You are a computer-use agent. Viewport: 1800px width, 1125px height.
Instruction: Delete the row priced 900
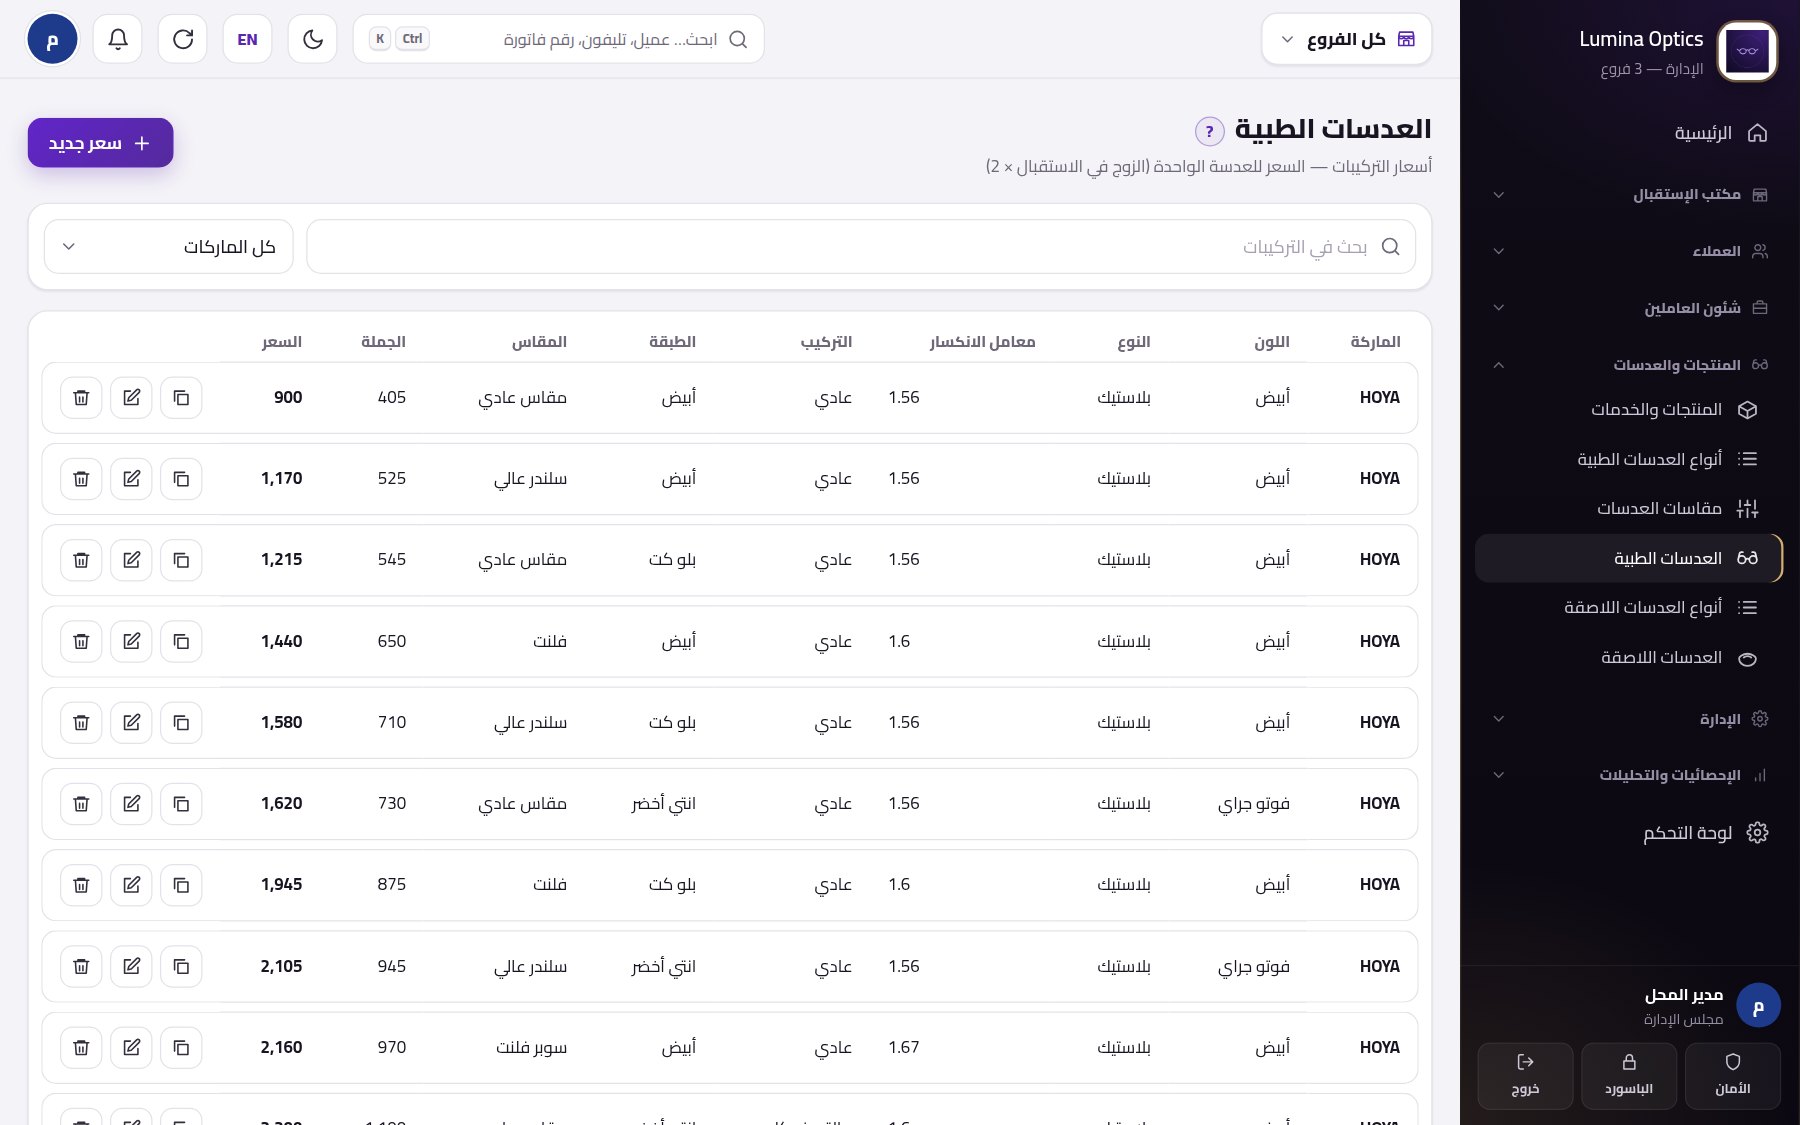pyautogui.click(x=81, y=398)
